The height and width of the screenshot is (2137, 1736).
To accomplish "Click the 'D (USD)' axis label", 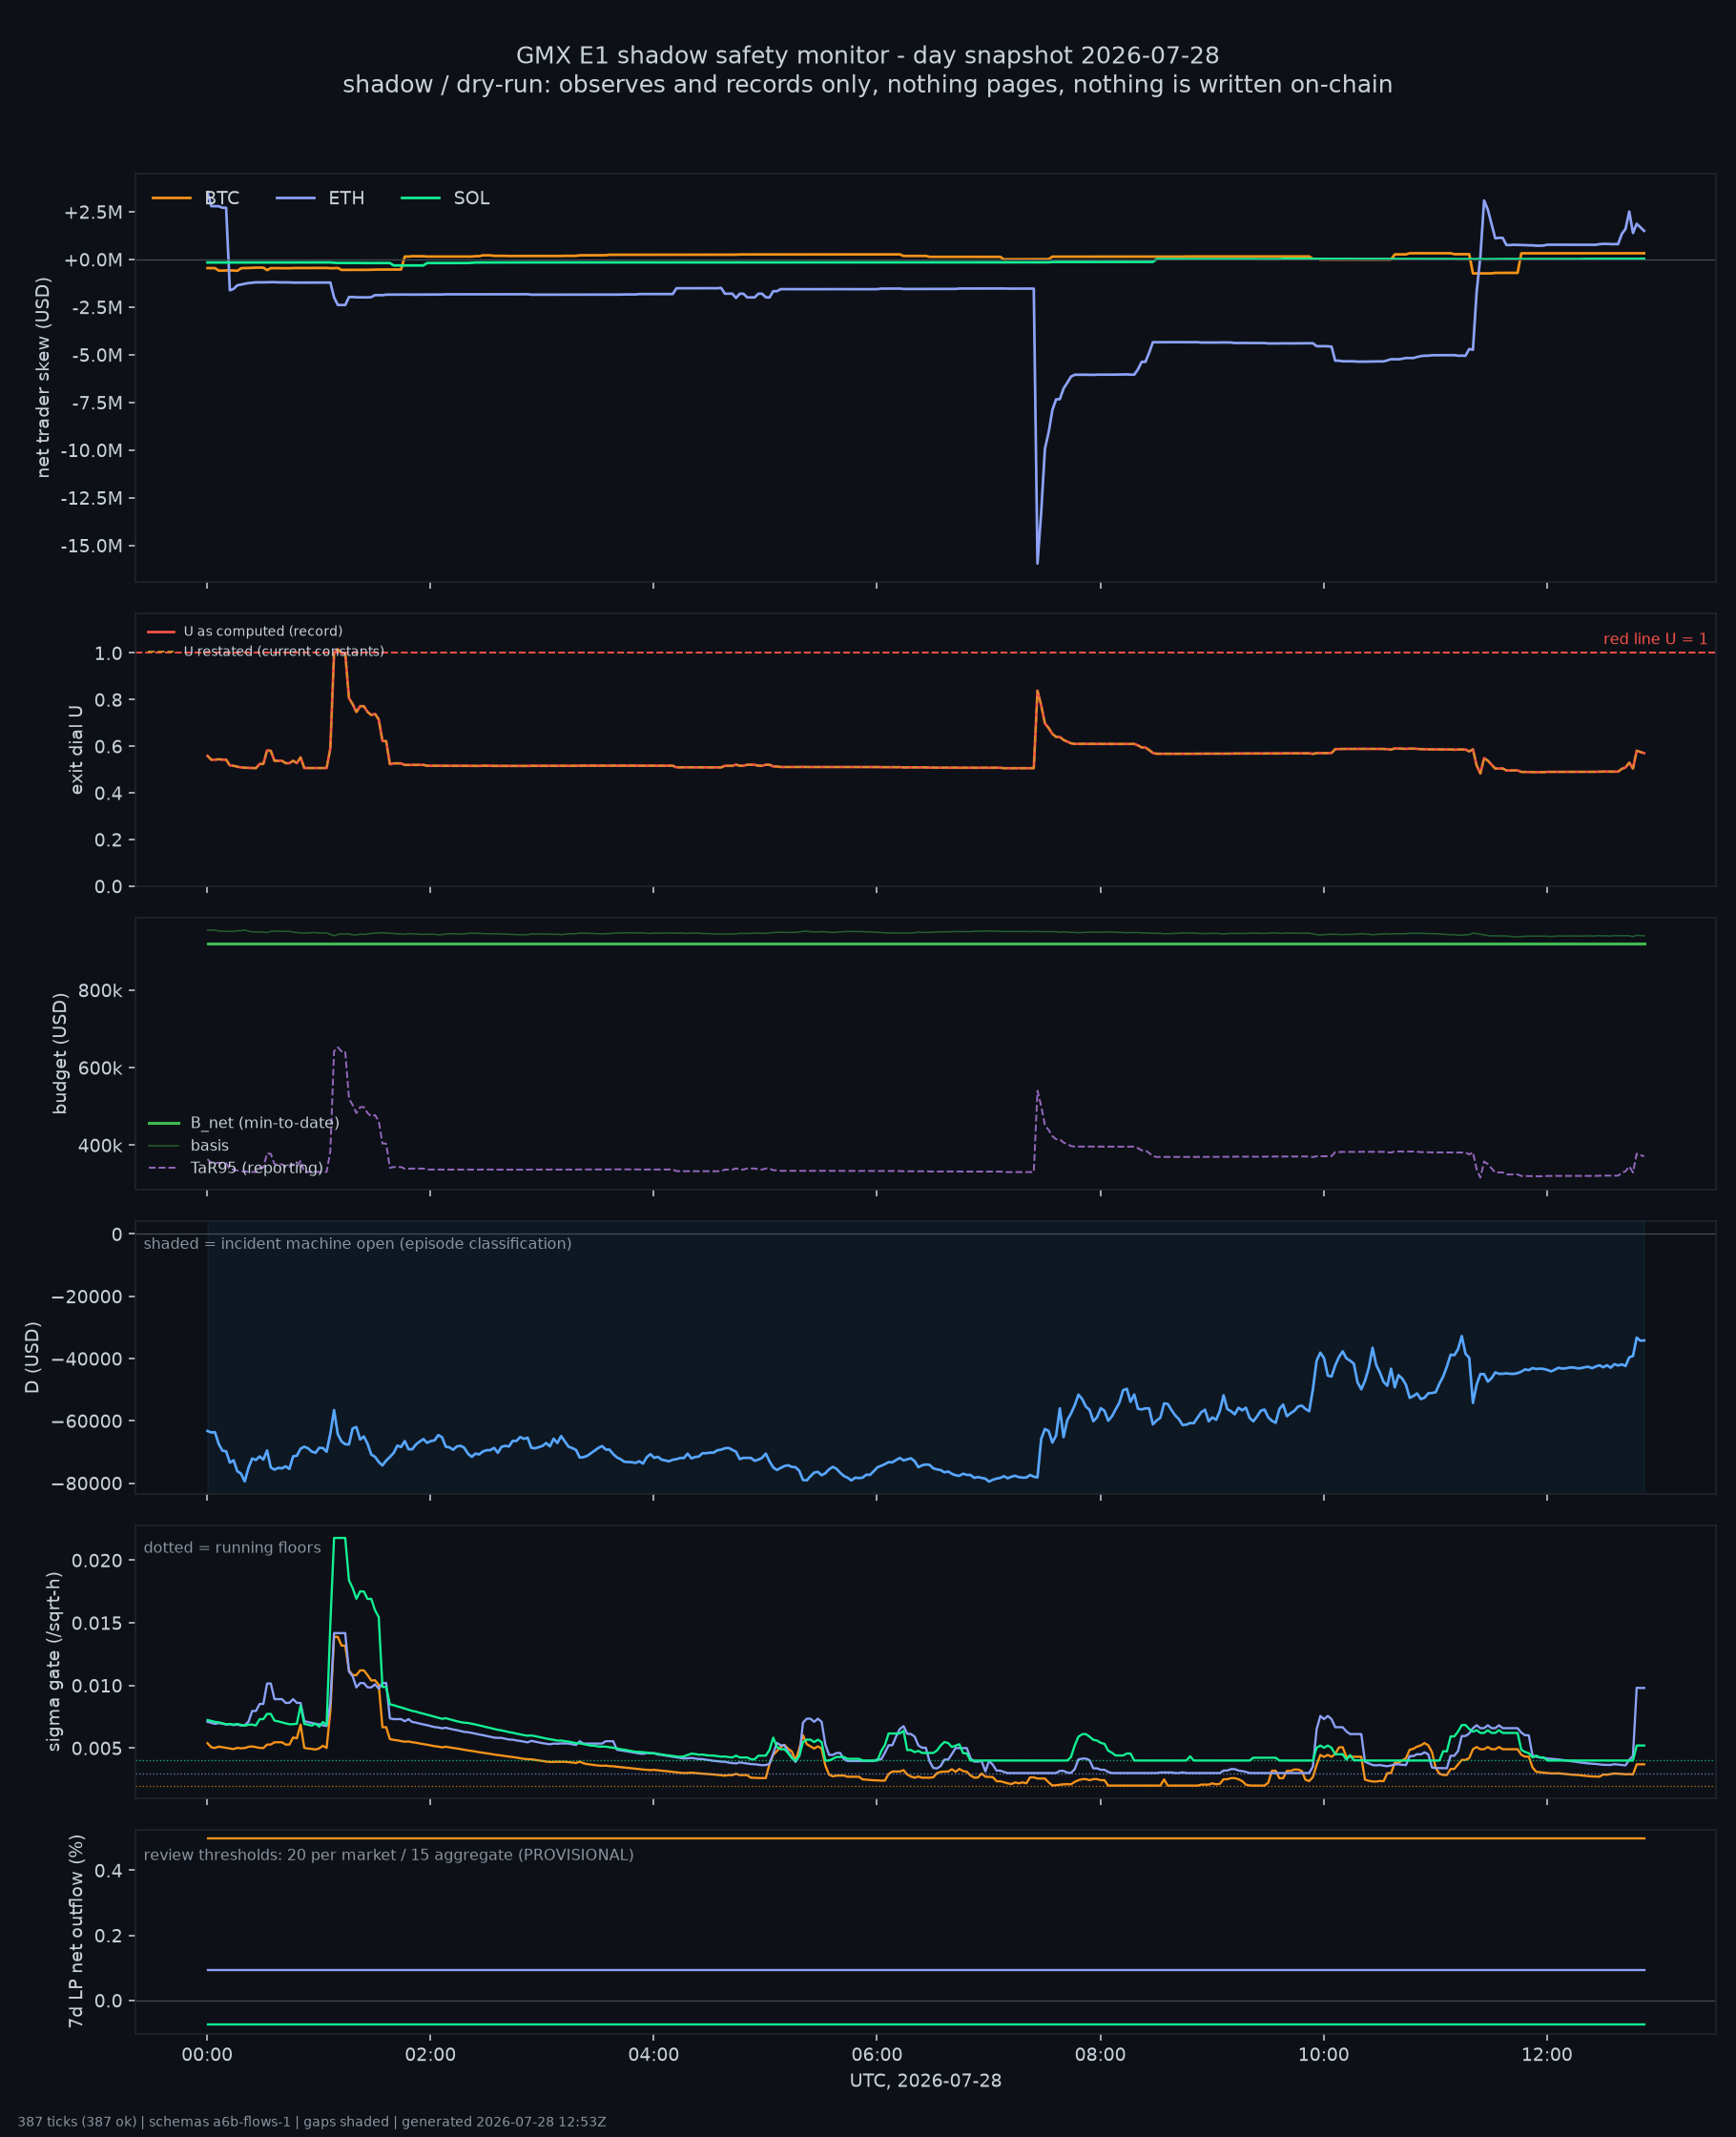I will click(x=32, y=1357).
